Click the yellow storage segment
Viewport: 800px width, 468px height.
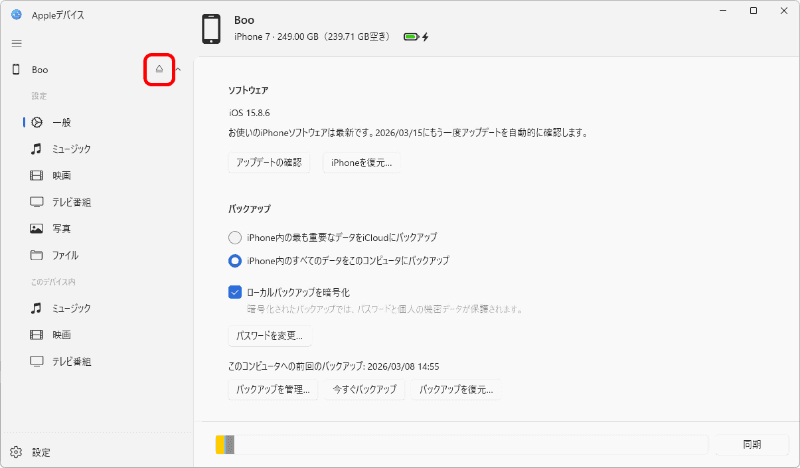(x=220, y=445)
